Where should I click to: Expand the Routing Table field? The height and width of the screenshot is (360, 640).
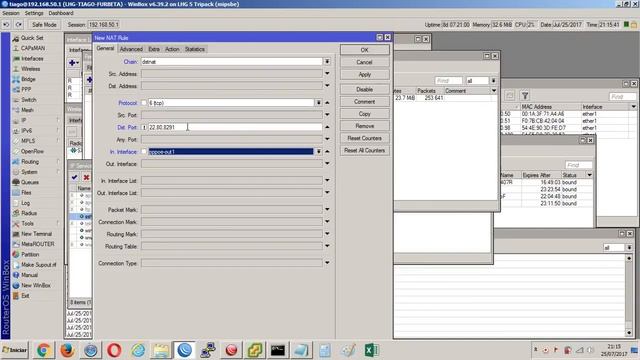tap(327, 247)
